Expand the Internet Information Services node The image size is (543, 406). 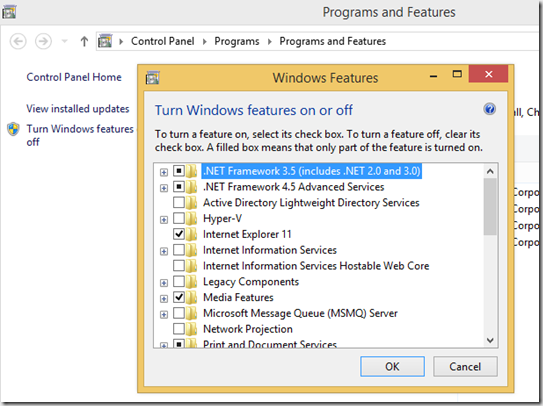point(164,251)
